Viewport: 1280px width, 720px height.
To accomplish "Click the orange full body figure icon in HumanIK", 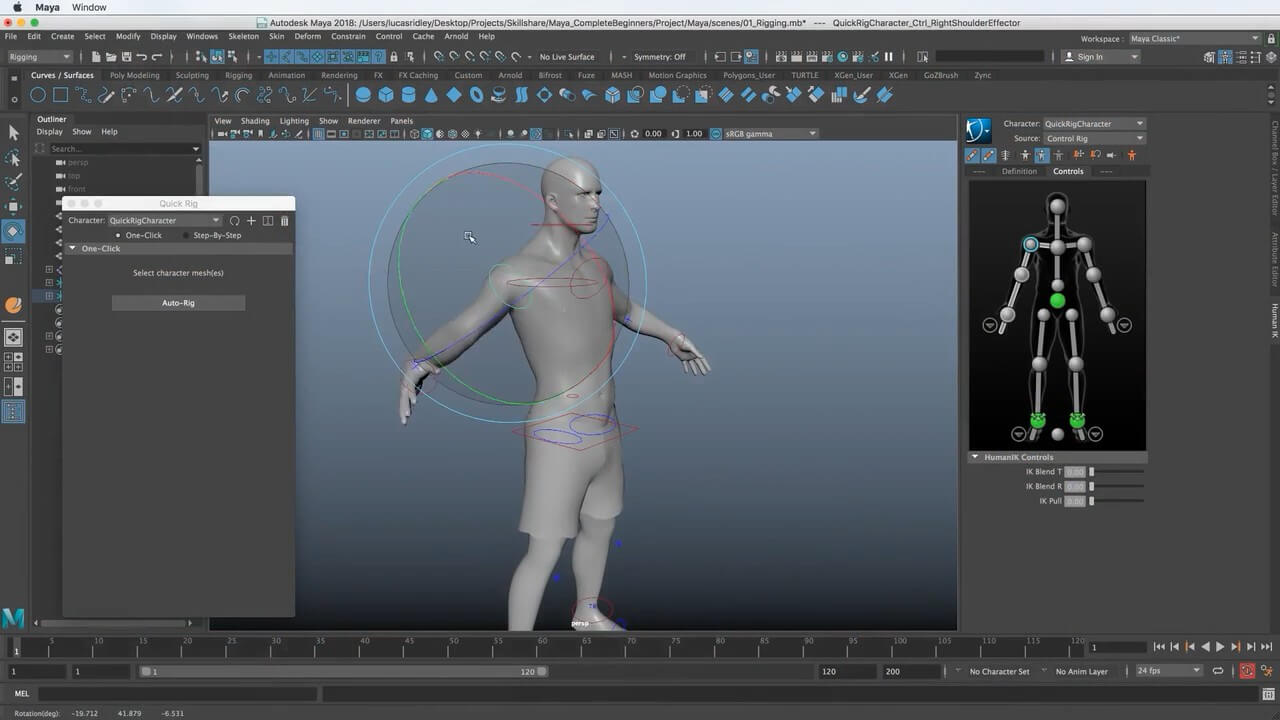I will [x=1132, y=155].
